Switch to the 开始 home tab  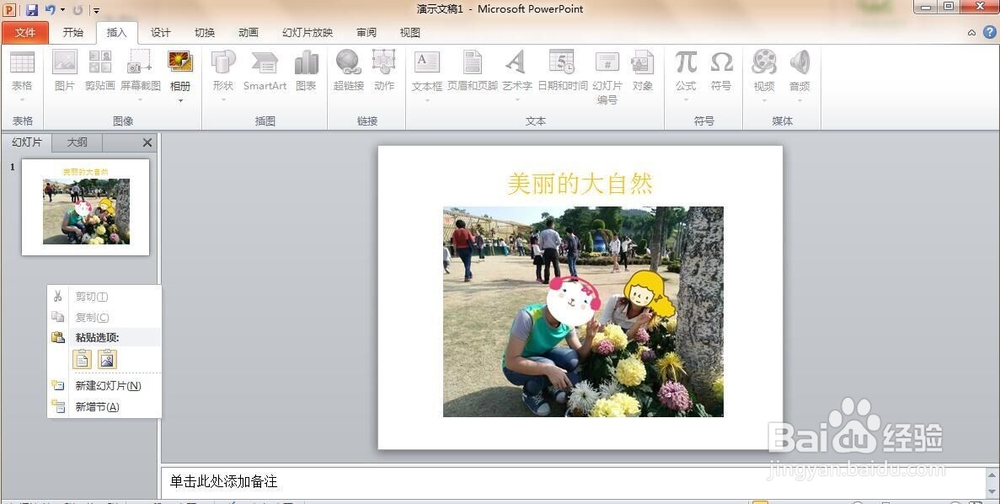pyautogui.click(x=73, y=33)
